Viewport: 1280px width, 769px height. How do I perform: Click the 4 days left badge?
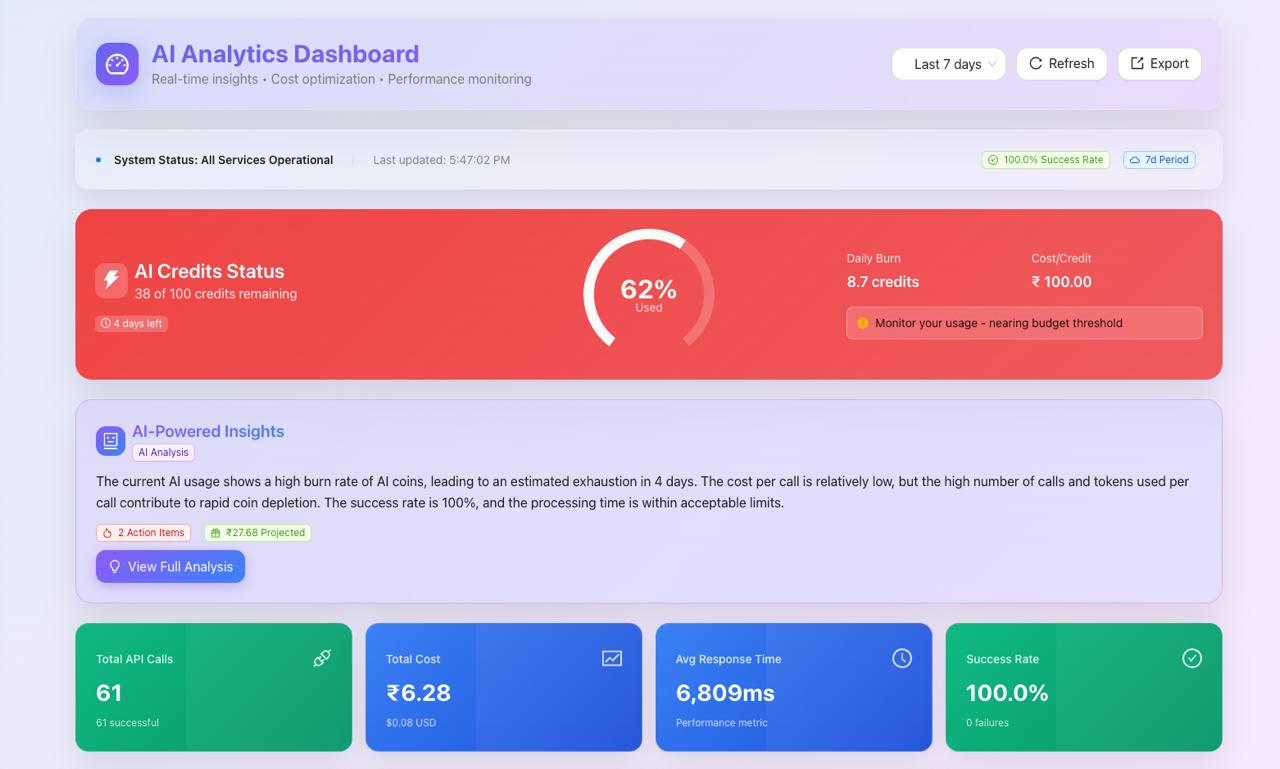click(x=132, y=324)
